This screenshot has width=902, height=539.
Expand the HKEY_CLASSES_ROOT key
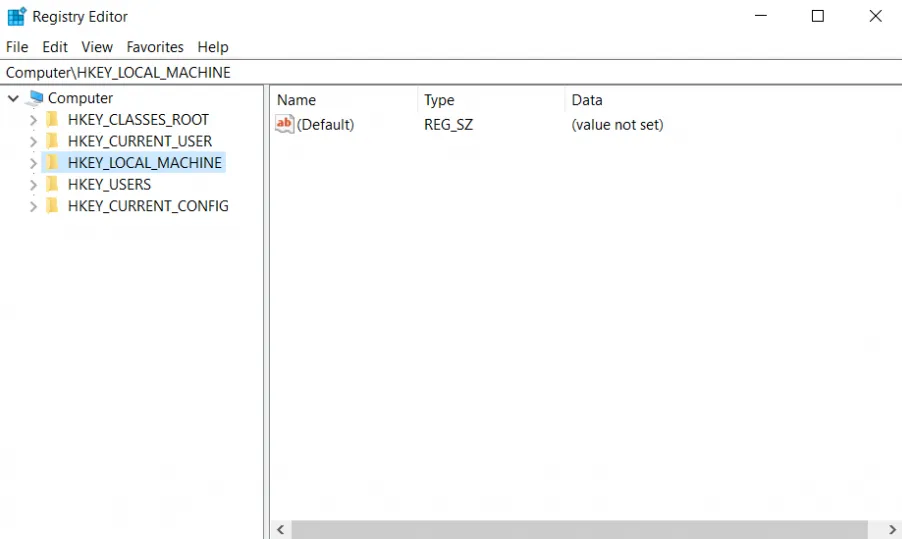click(x=33, y=120)
